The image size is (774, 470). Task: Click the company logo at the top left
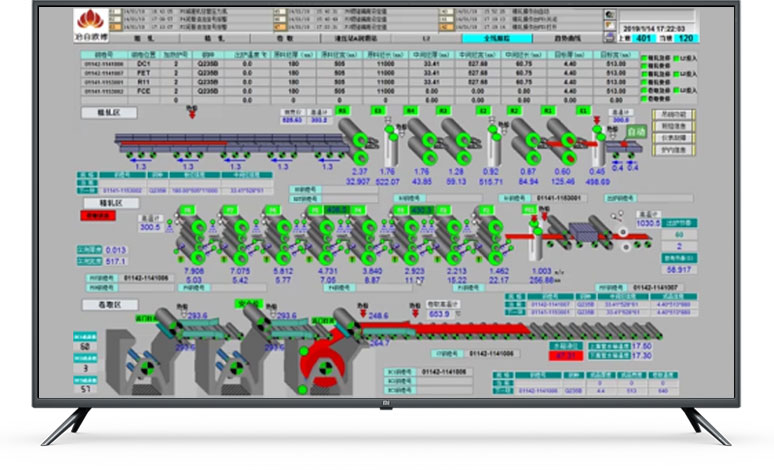pyautogui.click(x=91, y=25)
